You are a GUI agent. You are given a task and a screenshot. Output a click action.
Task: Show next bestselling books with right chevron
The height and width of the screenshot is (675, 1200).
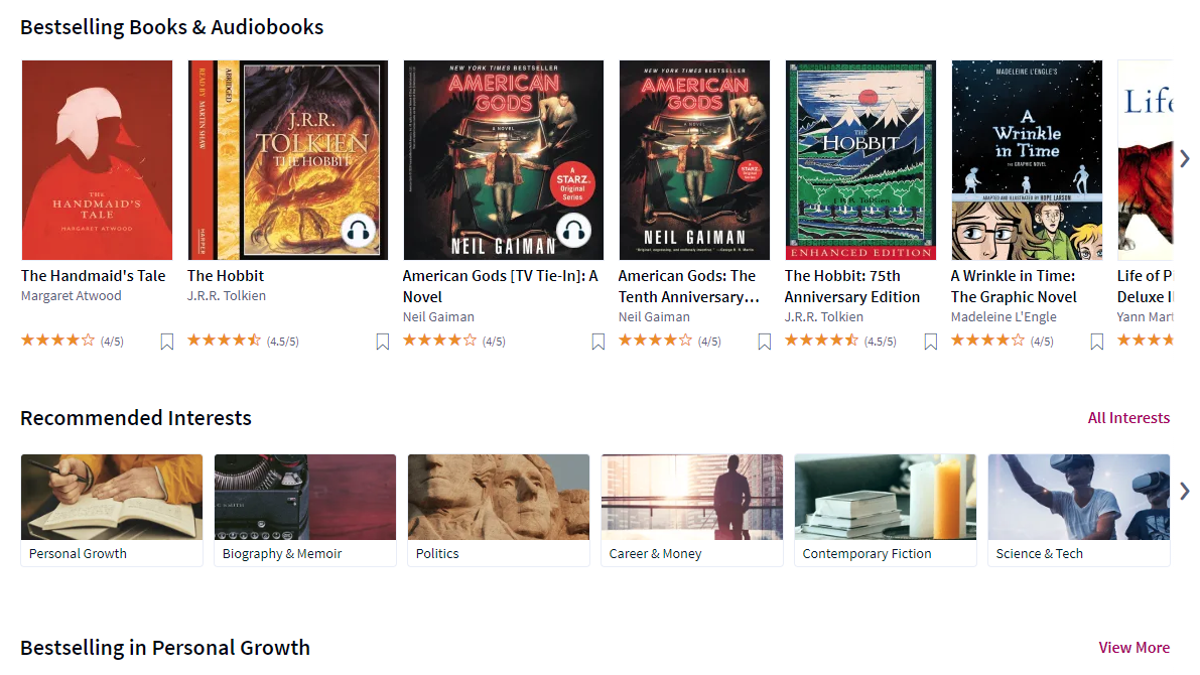pyautogui.click(x=1184, y=159)
